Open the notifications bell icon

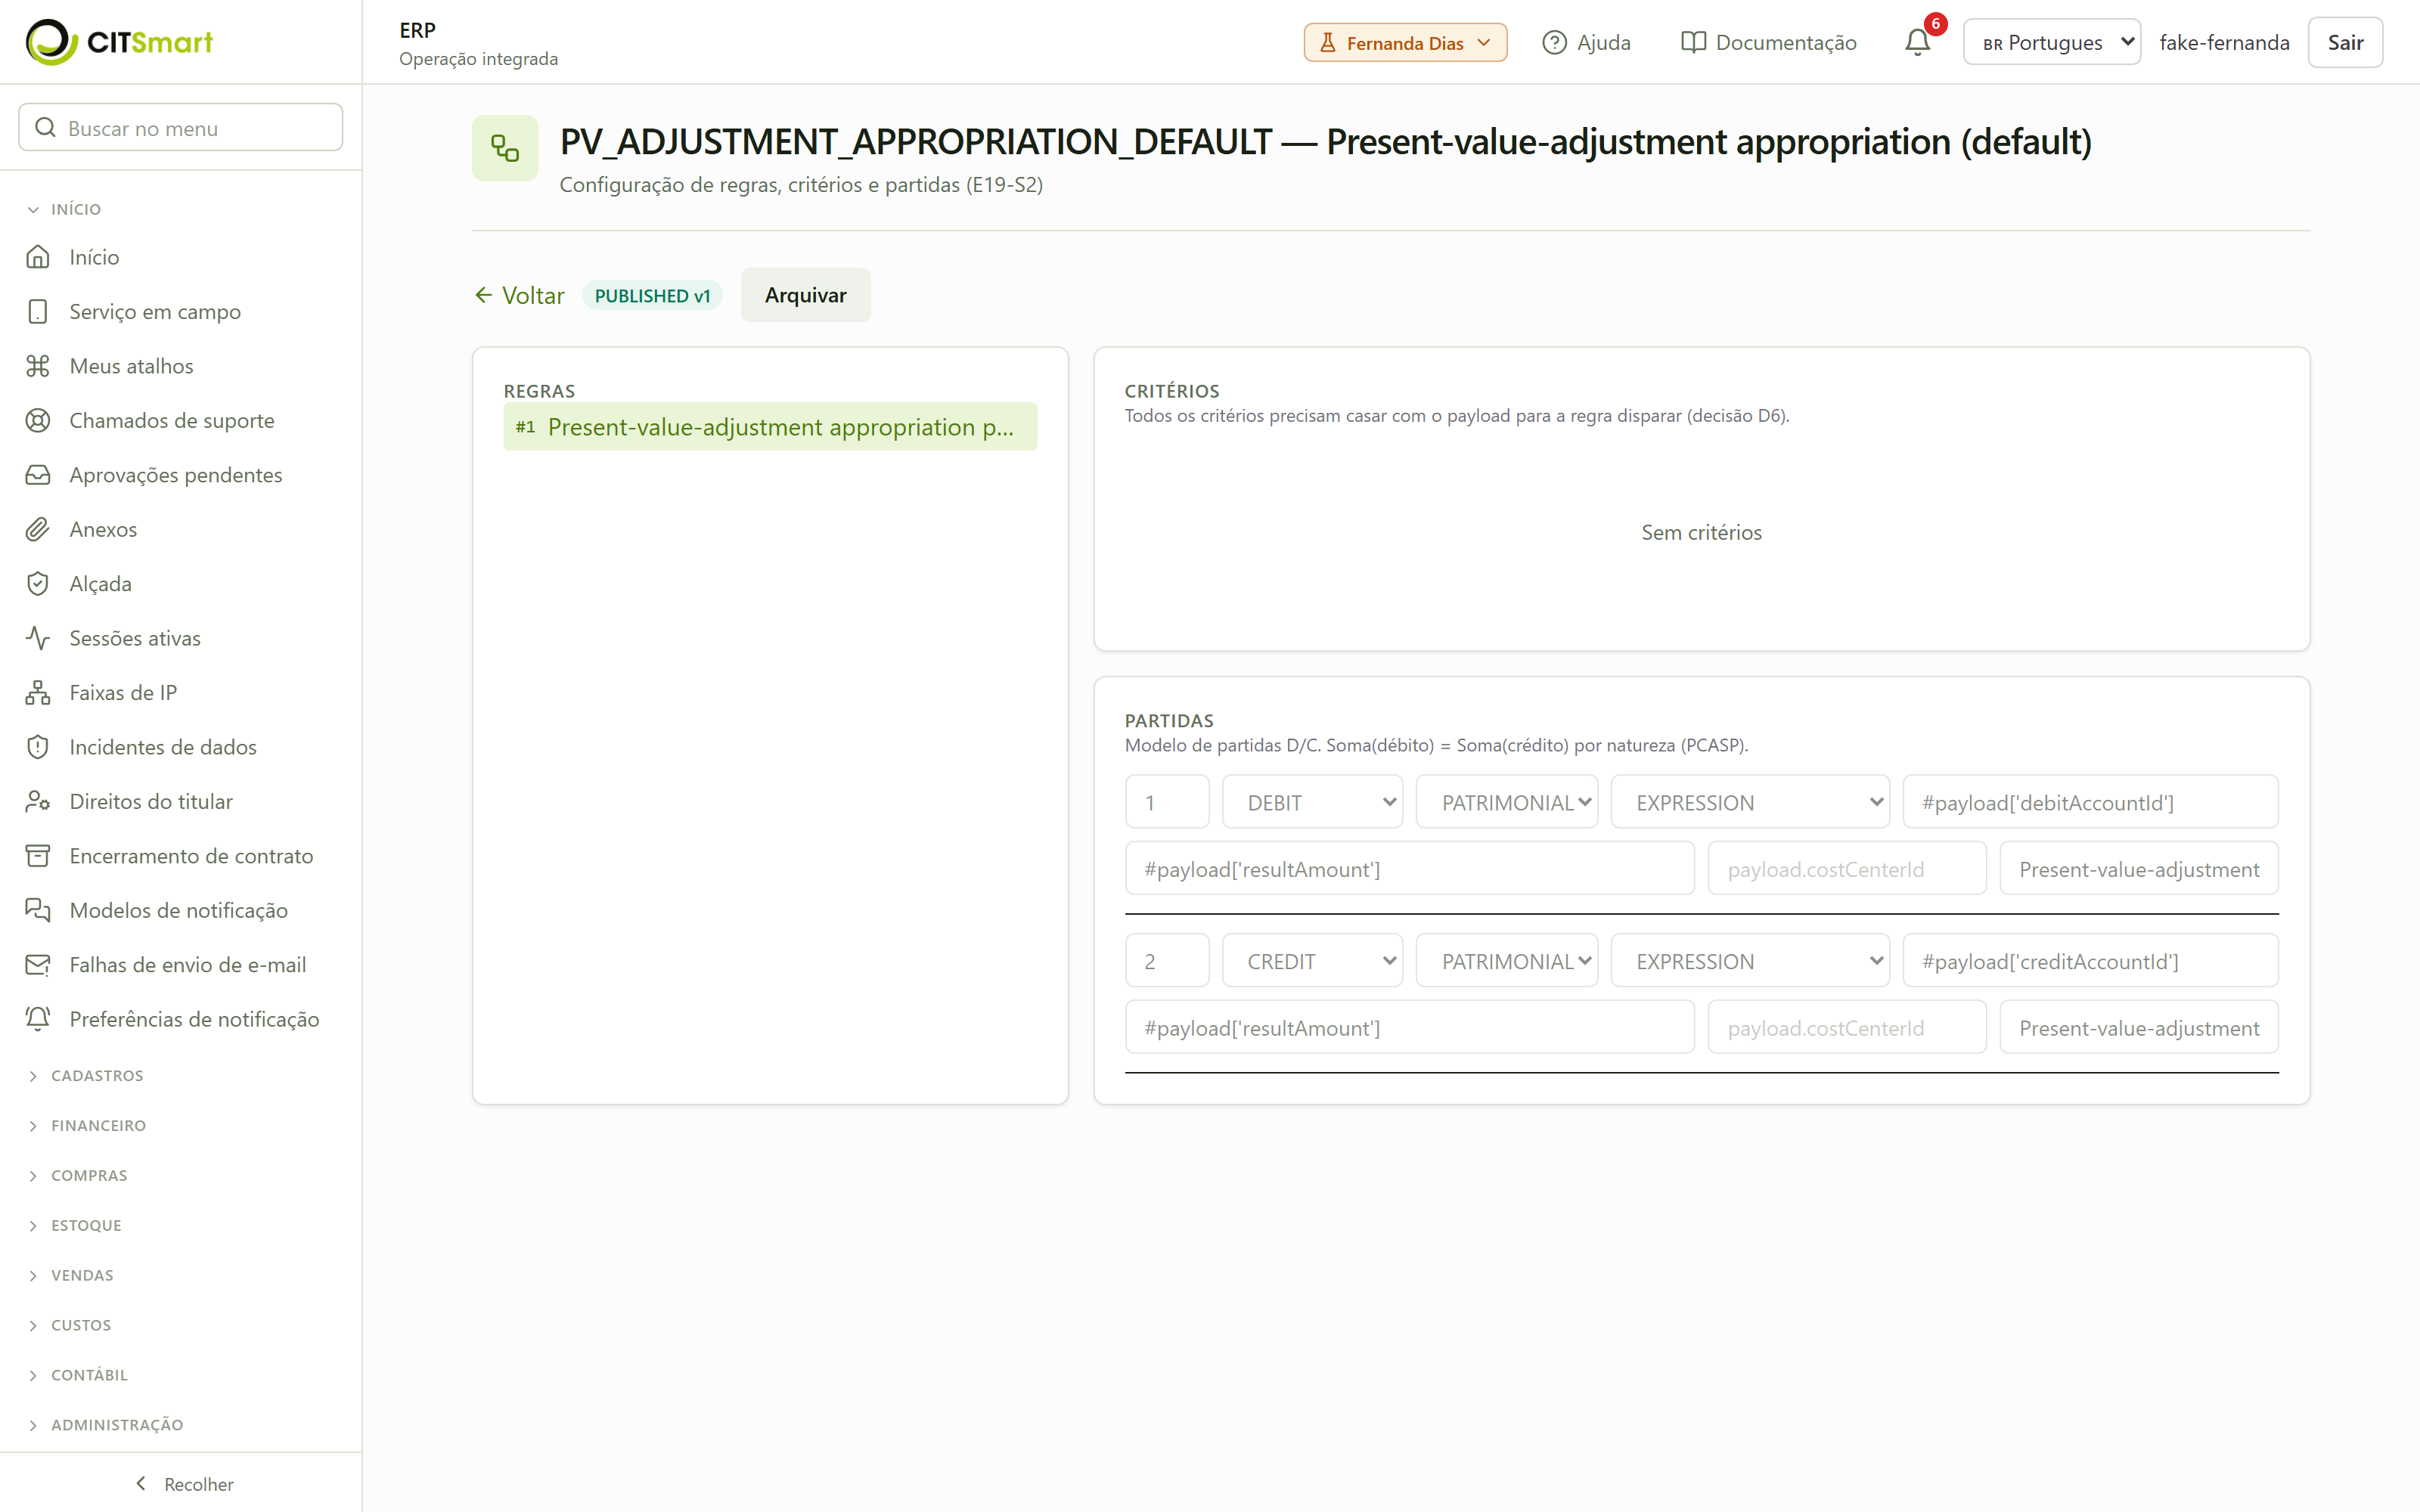[x=1917, y=42]
